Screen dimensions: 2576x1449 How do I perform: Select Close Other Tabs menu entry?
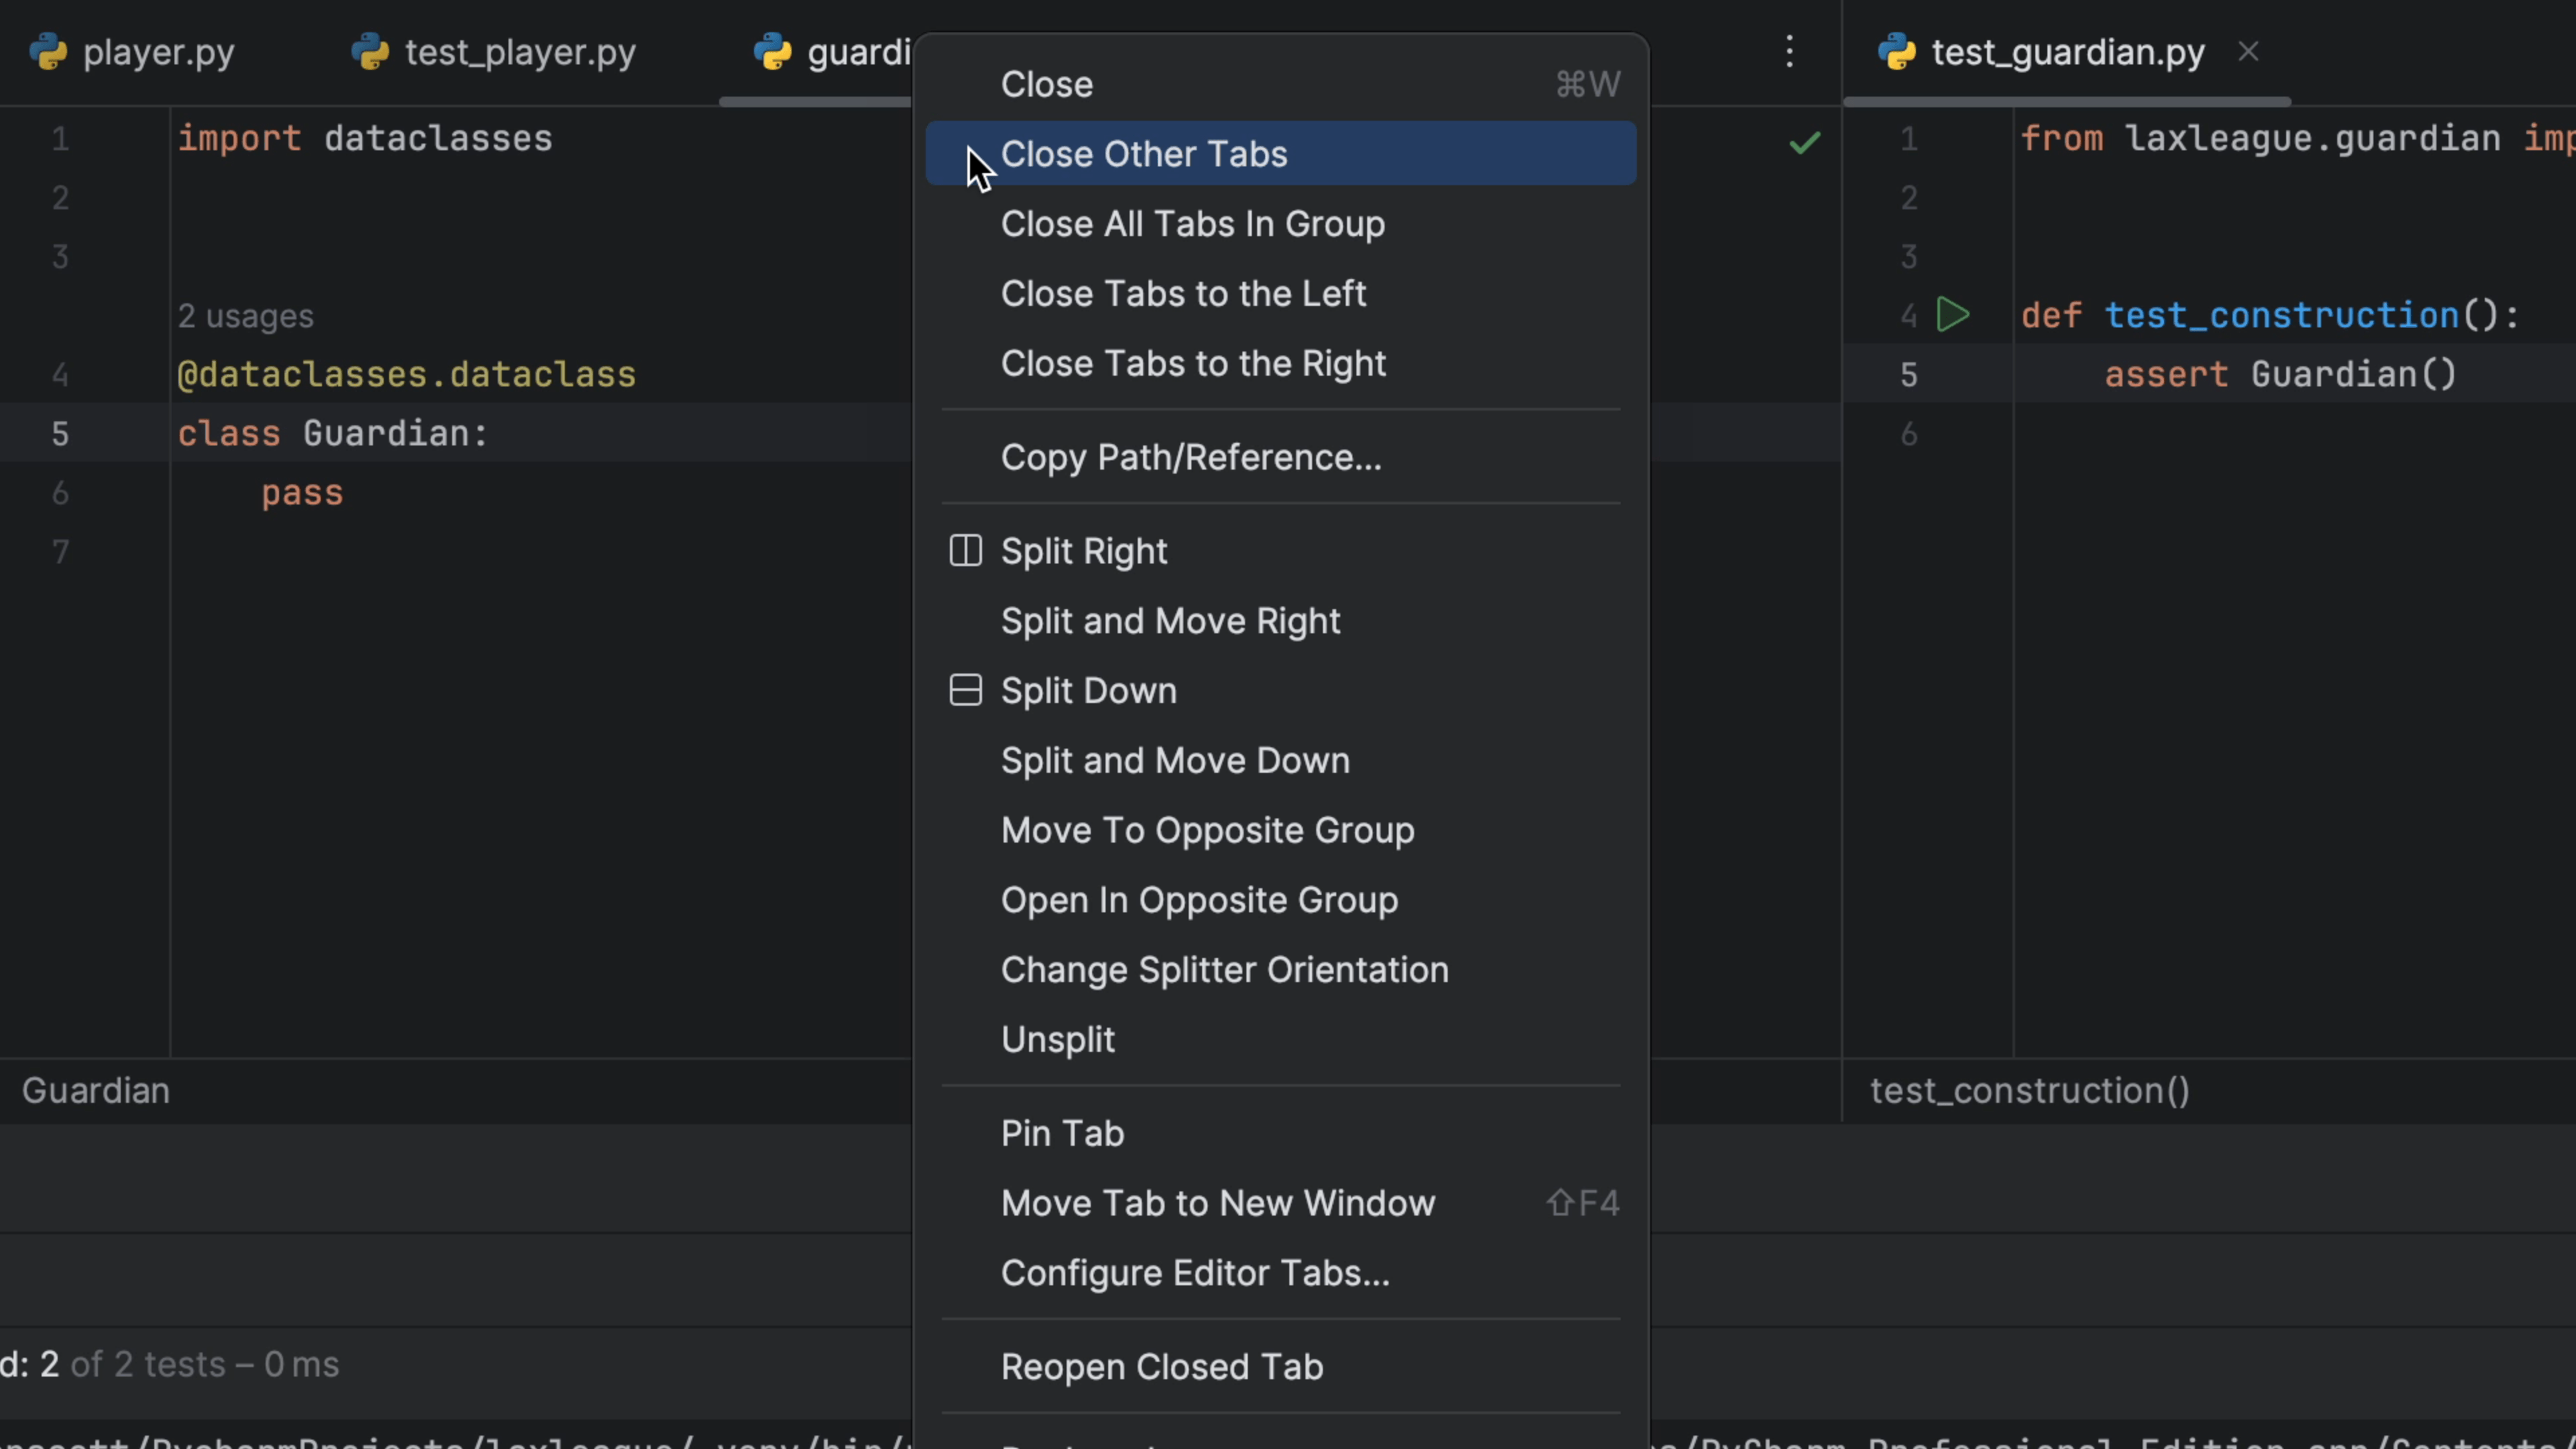(x=1143, y=154)
